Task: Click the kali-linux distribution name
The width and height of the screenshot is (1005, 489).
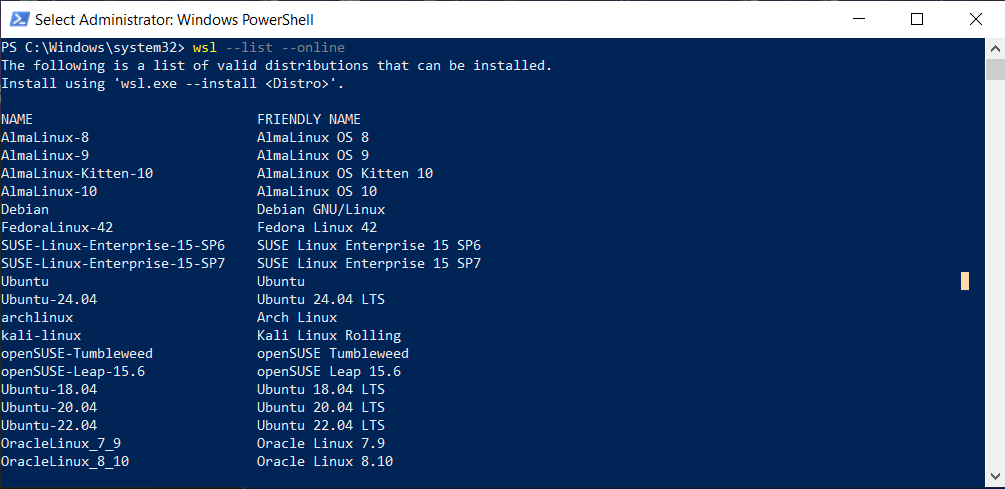Action: coord(41,335)
